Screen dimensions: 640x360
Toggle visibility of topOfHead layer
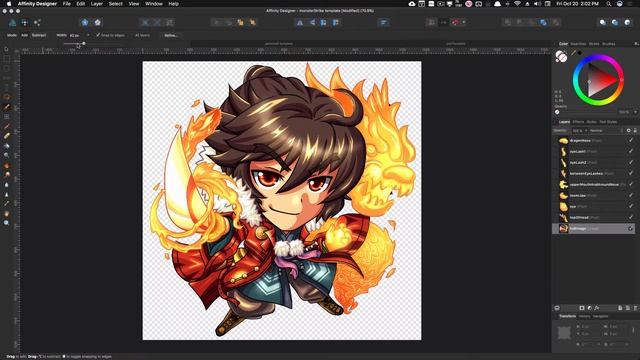coord(631,217)
